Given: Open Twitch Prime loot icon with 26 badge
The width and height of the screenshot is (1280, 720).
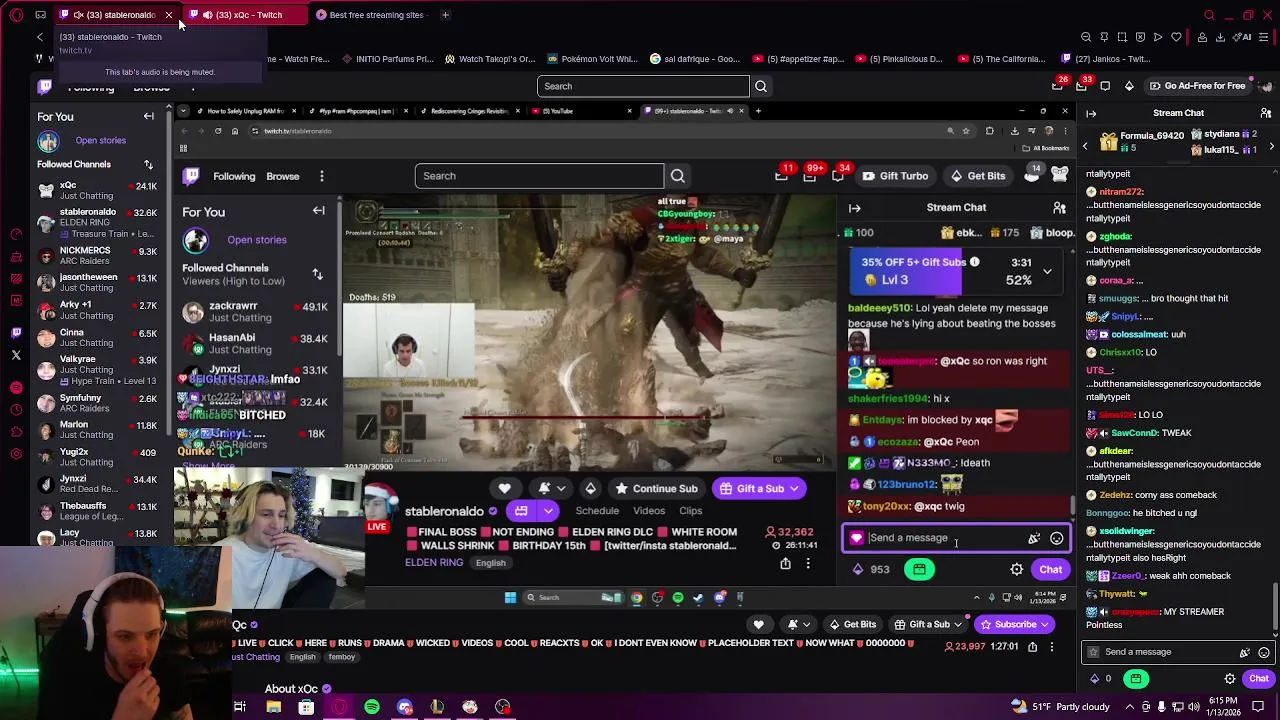Looking at the screenshot, I should point(1058,86).
